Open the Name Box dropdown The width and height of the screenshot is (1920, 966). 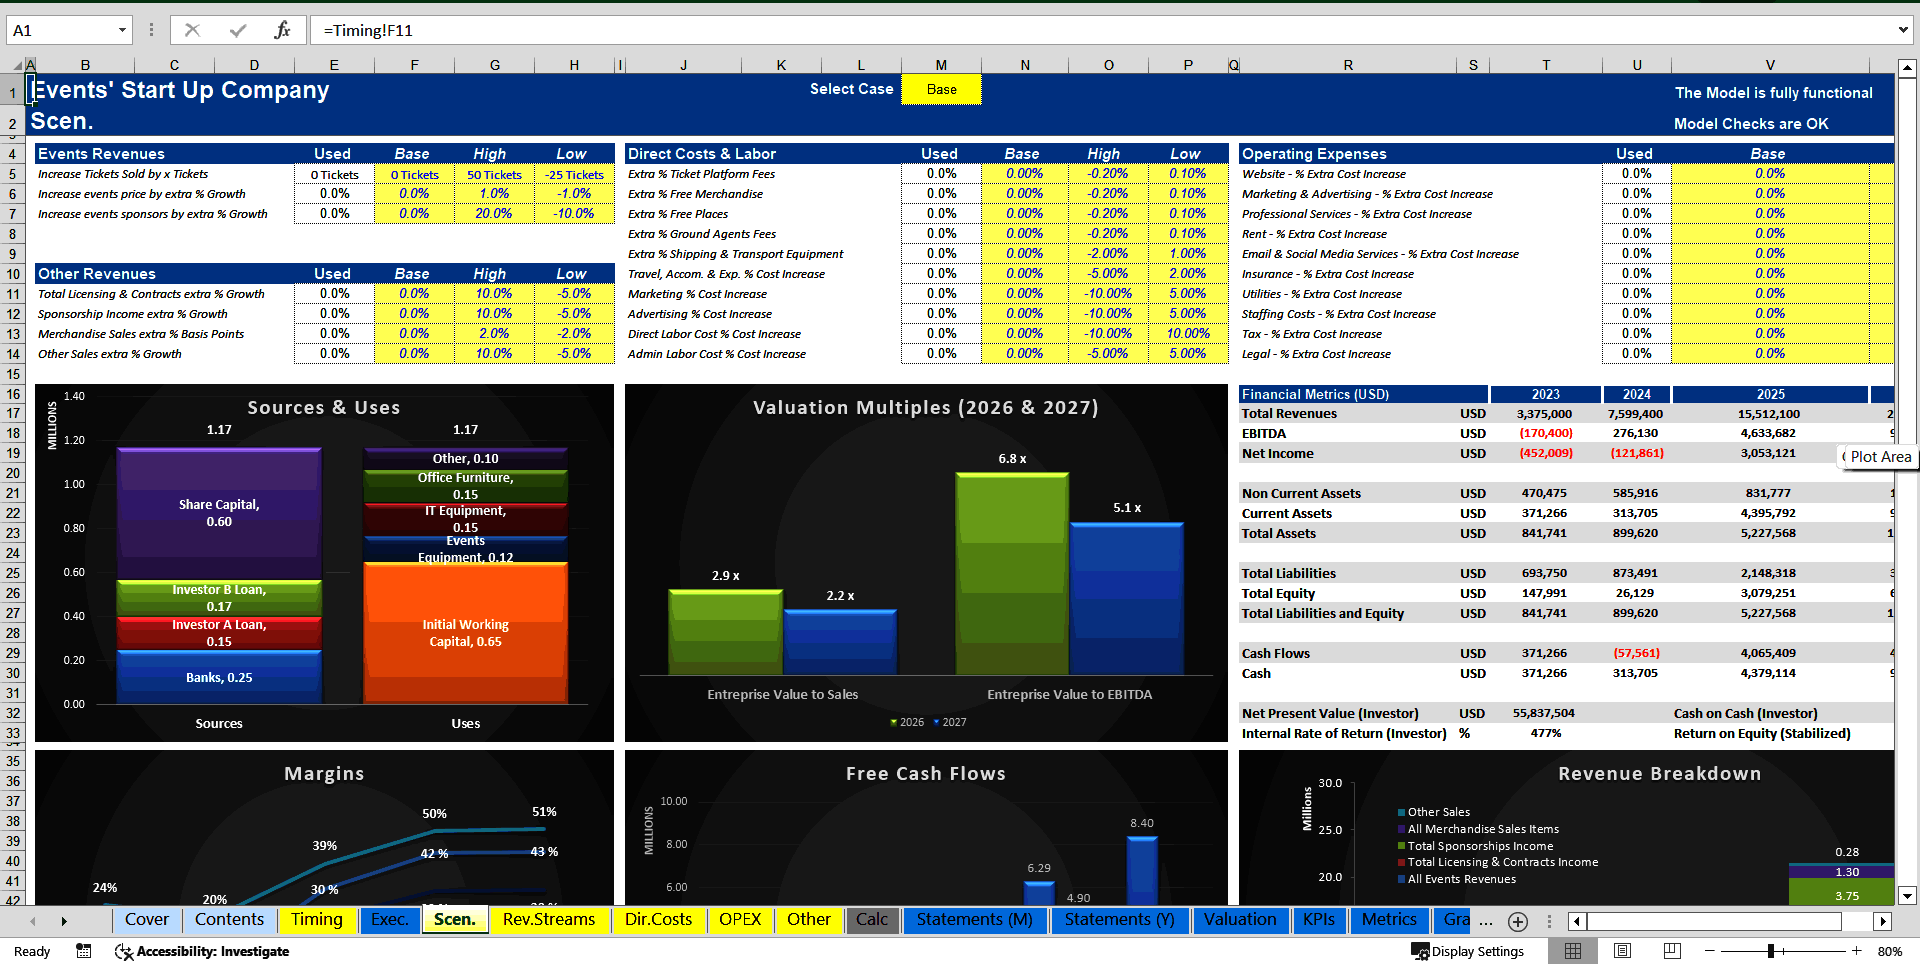coord(122,30)
